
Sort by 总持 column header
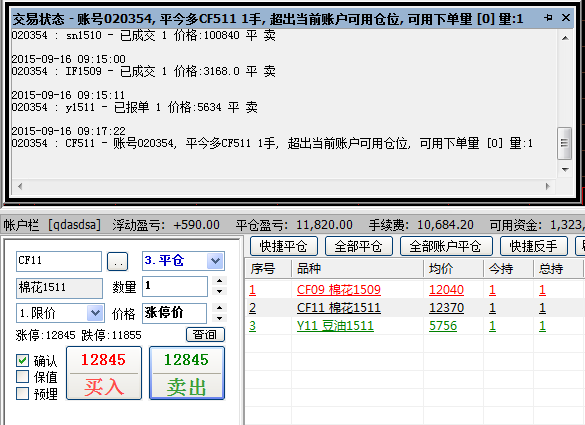point(558,269)
